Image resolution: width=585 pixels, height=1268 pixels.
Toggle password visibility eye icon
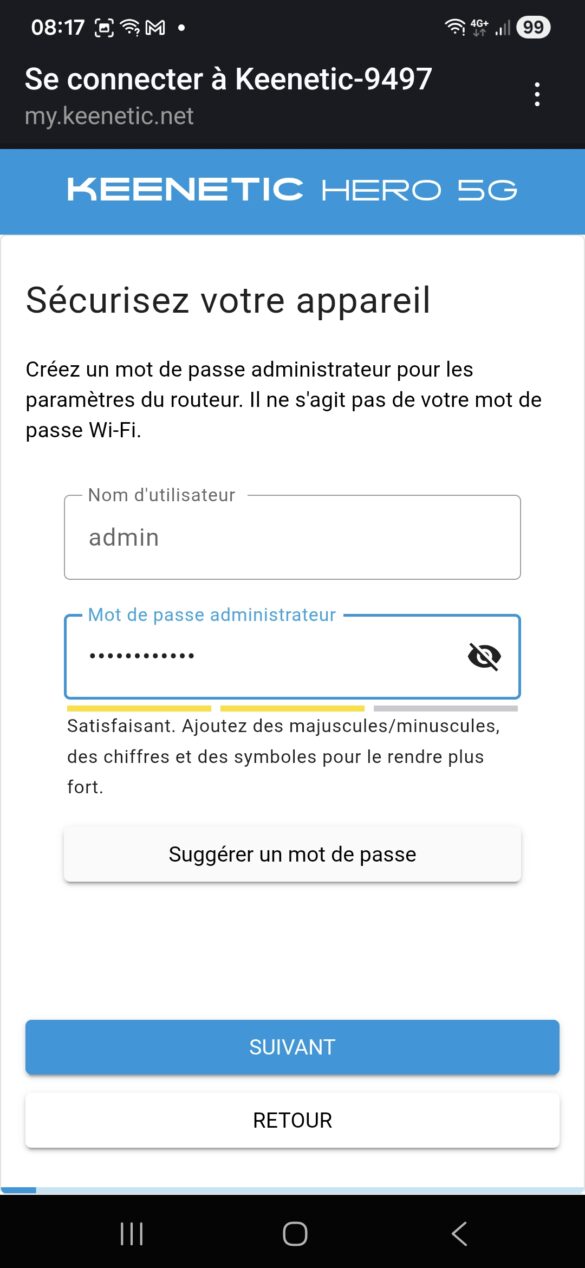(484, 656)
